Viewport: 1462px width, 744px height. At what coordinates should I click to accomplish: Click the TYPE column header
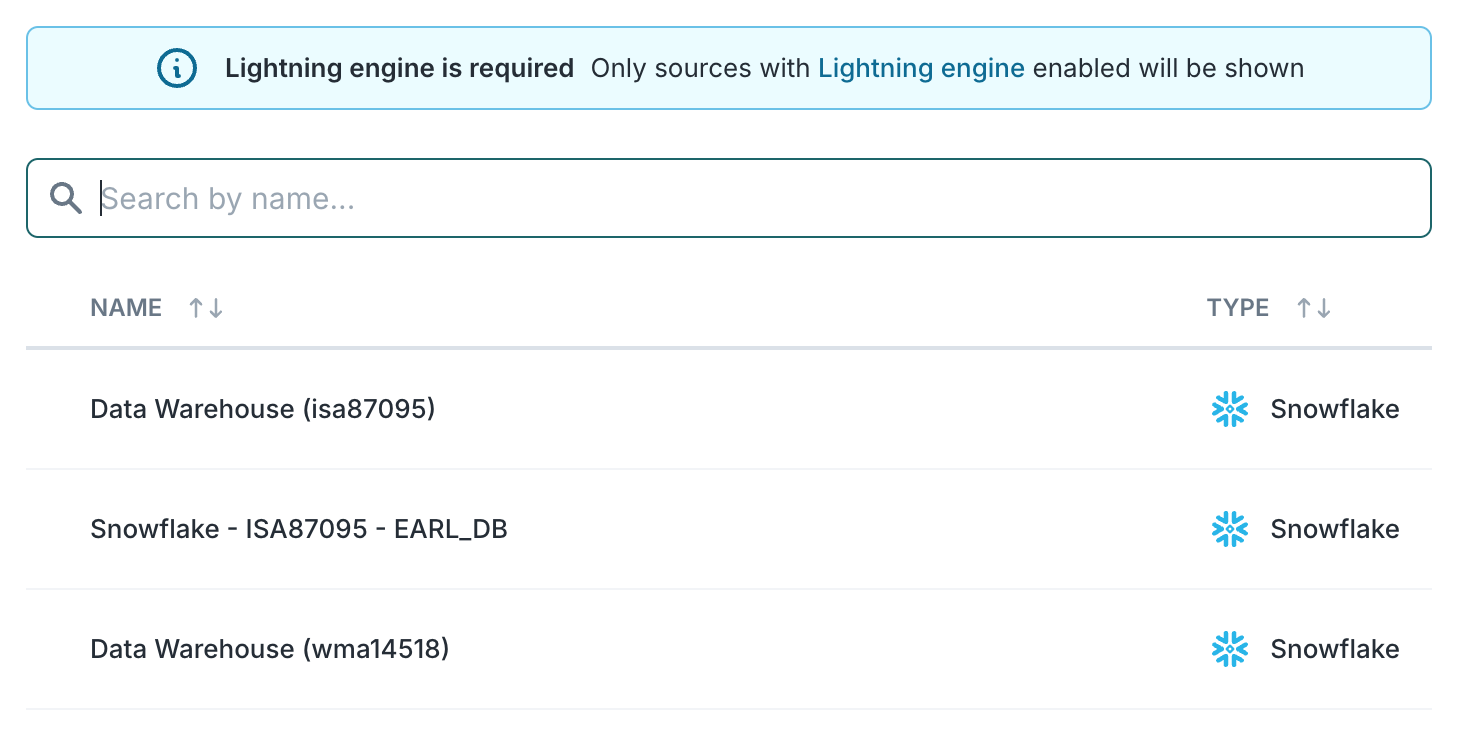[x=1237, y=308]
